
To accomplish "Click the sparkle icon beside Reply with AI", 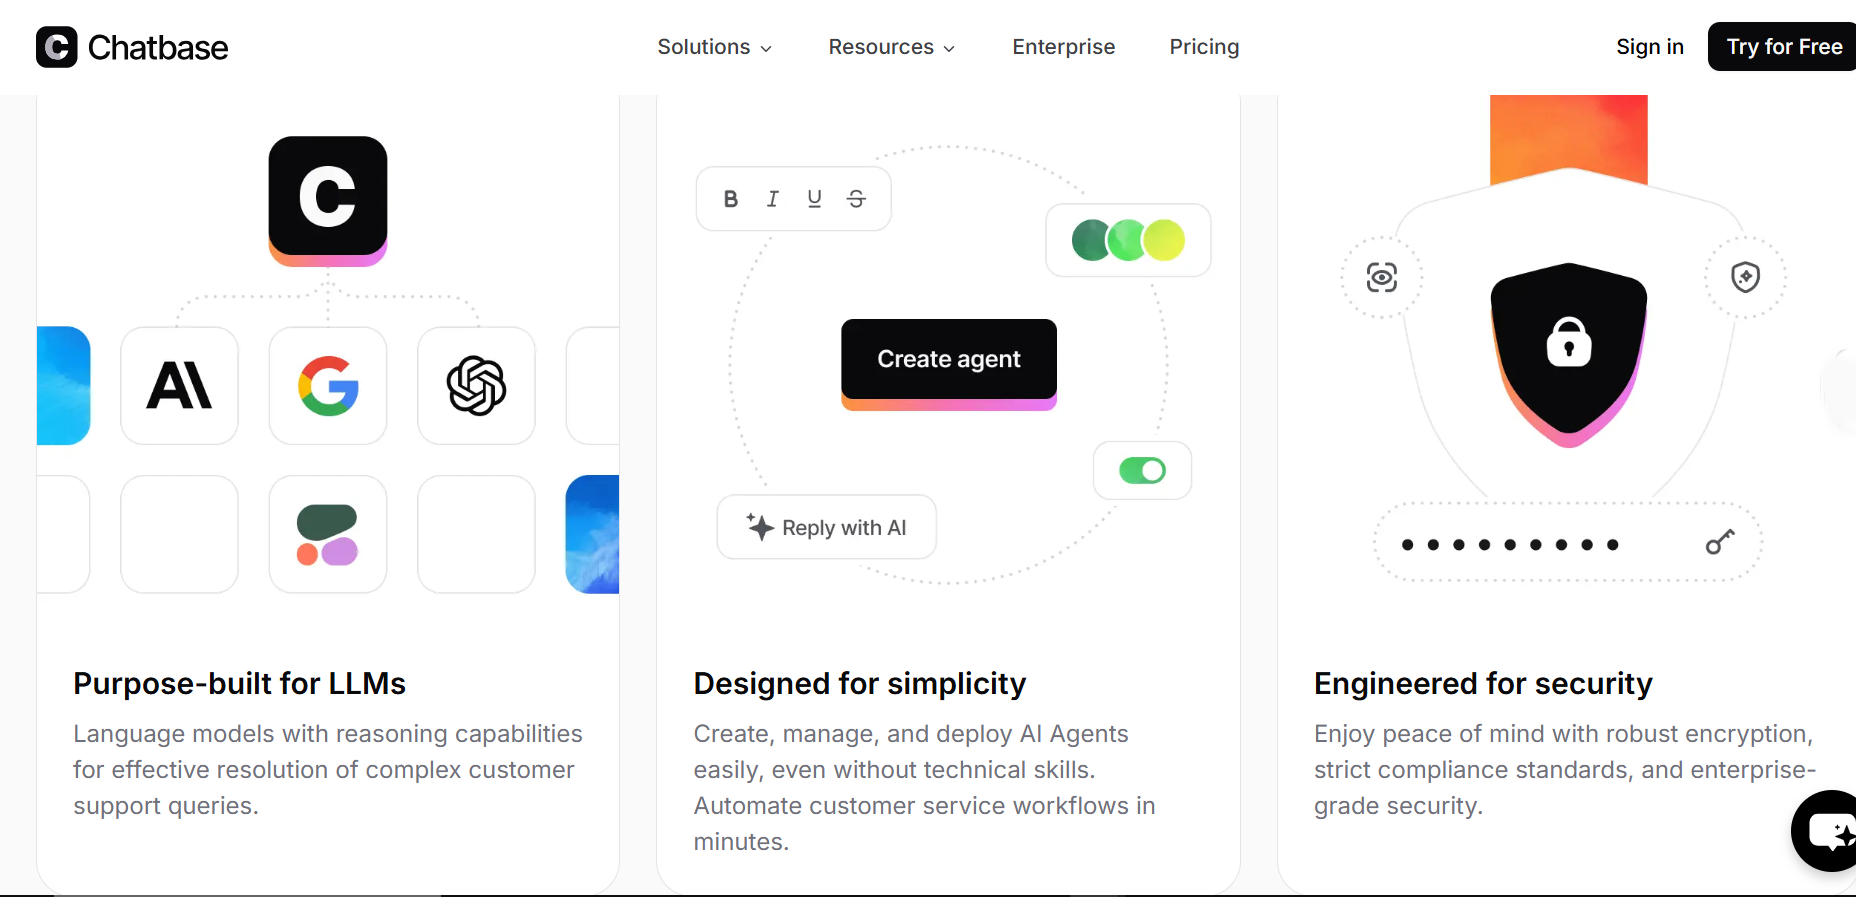I will click(x=760, y=527).
